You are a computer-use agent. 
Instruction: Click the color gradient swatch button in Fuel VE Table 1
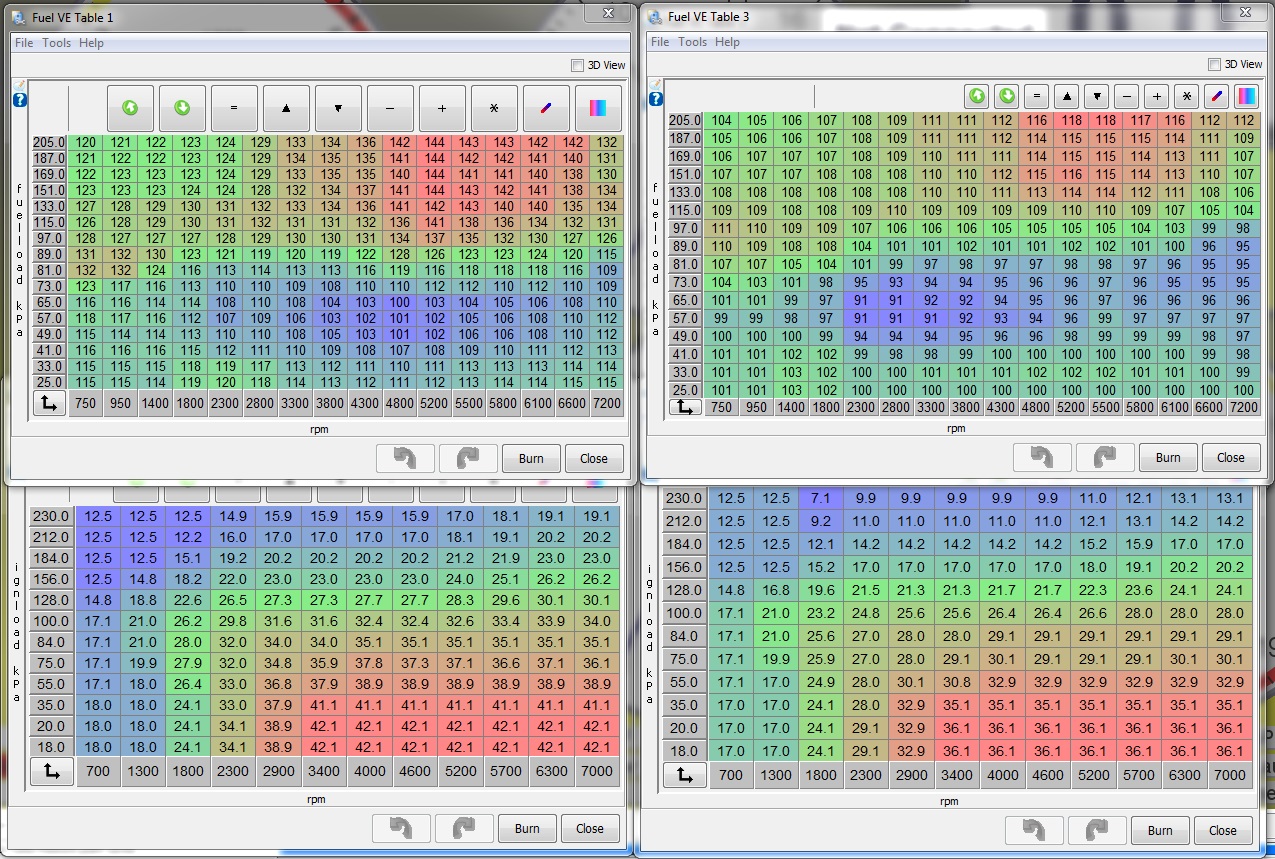pyautogui.click(x=598, y=108)
